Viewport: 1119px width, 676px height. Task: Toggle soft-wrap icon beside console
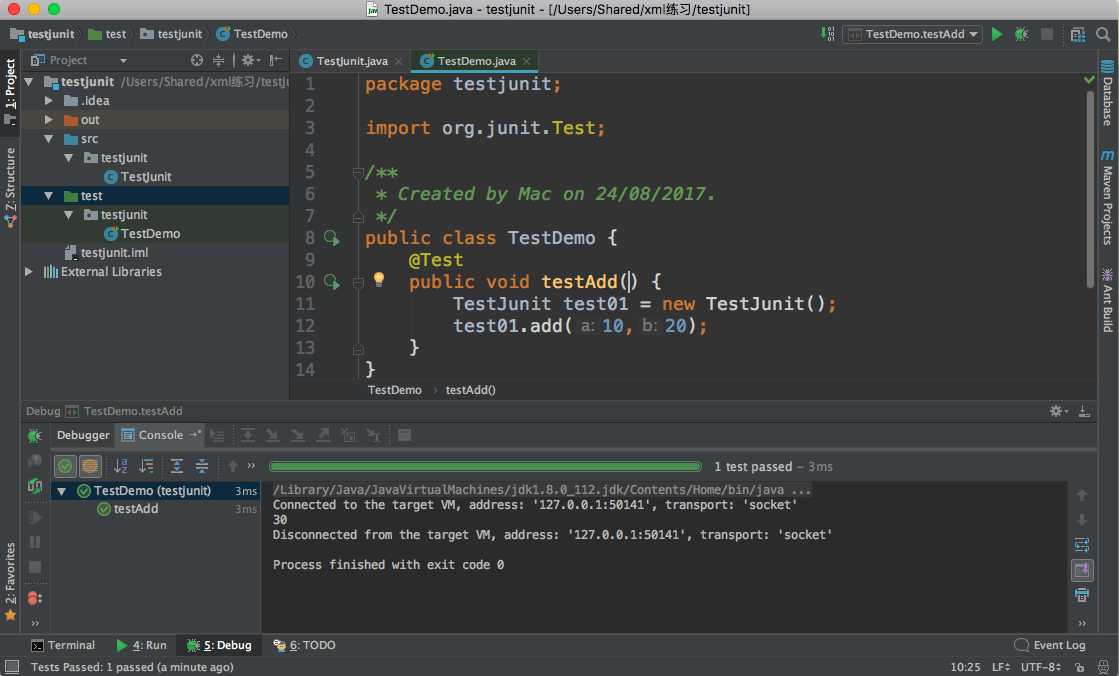click(x=1082, y=545)
